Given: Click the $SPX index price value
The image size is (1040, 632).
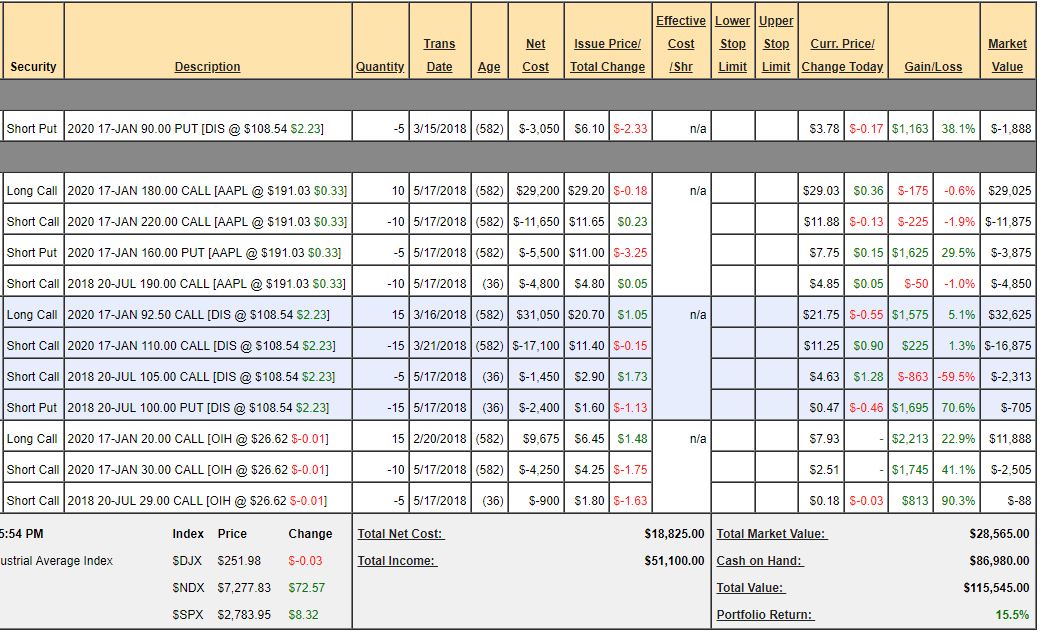Looking at the screenshot, I should coord(244,615).
